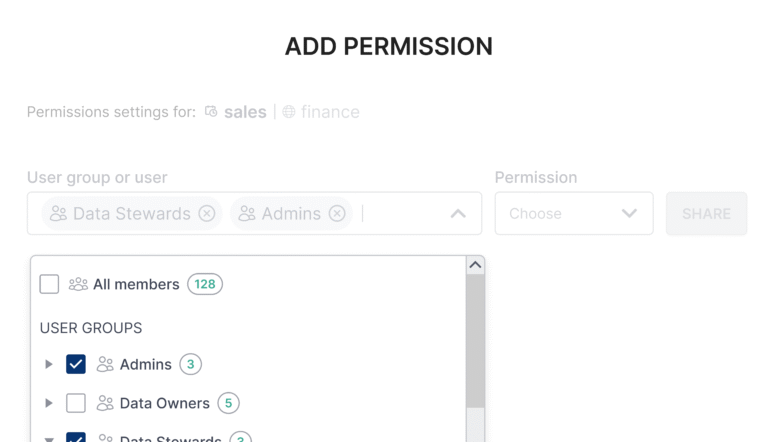The height and width of the screenshot is (442, 768).
Task: Click the Data Owners group icon
Action: tap(105, 403)
